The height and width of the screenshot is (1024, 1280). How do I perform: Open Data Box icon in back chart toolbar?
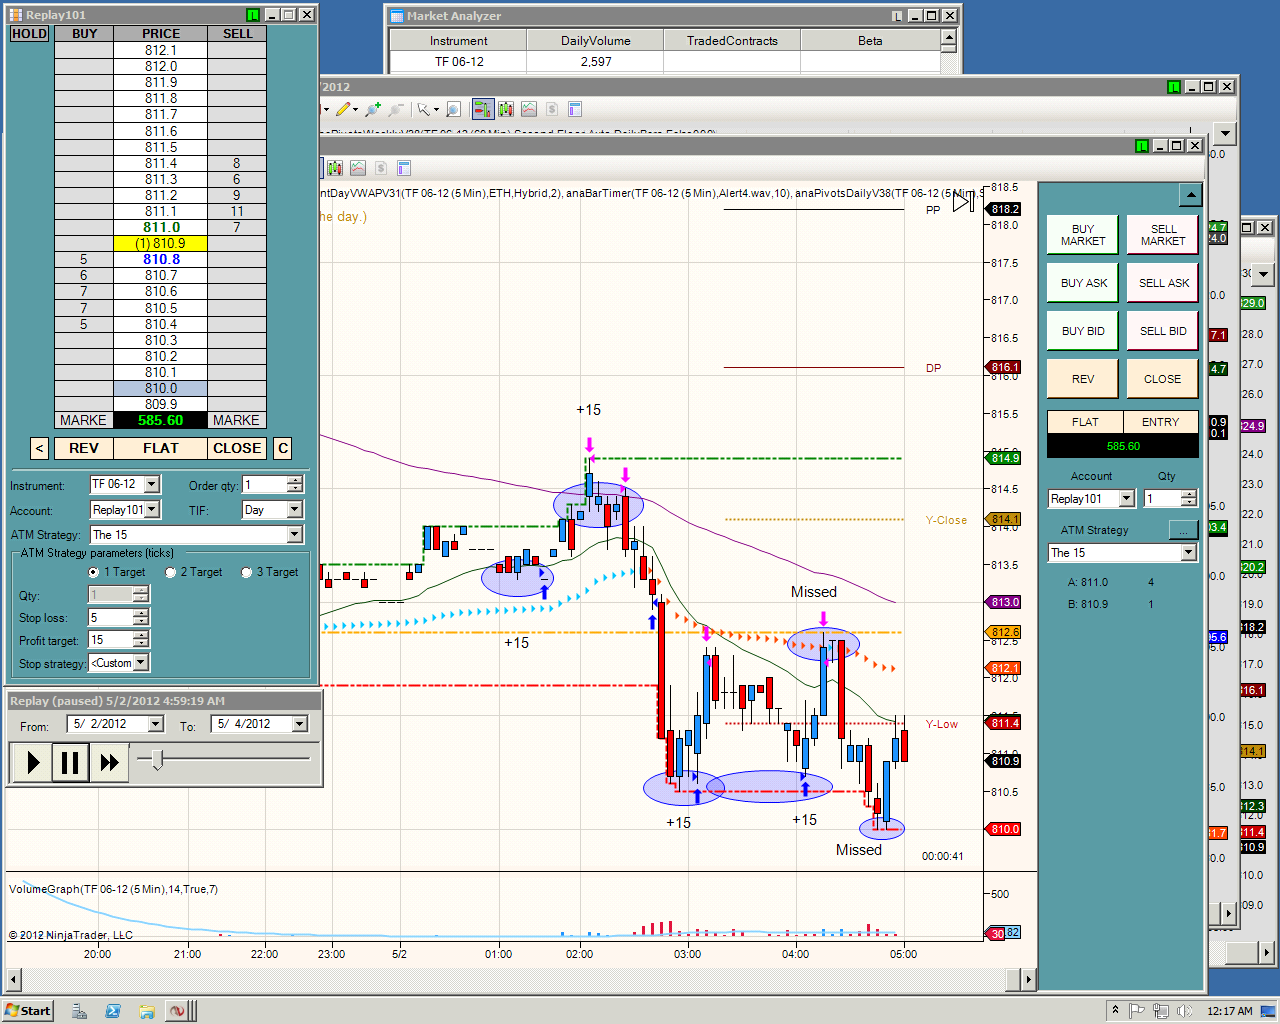click(x=506, y=109)
